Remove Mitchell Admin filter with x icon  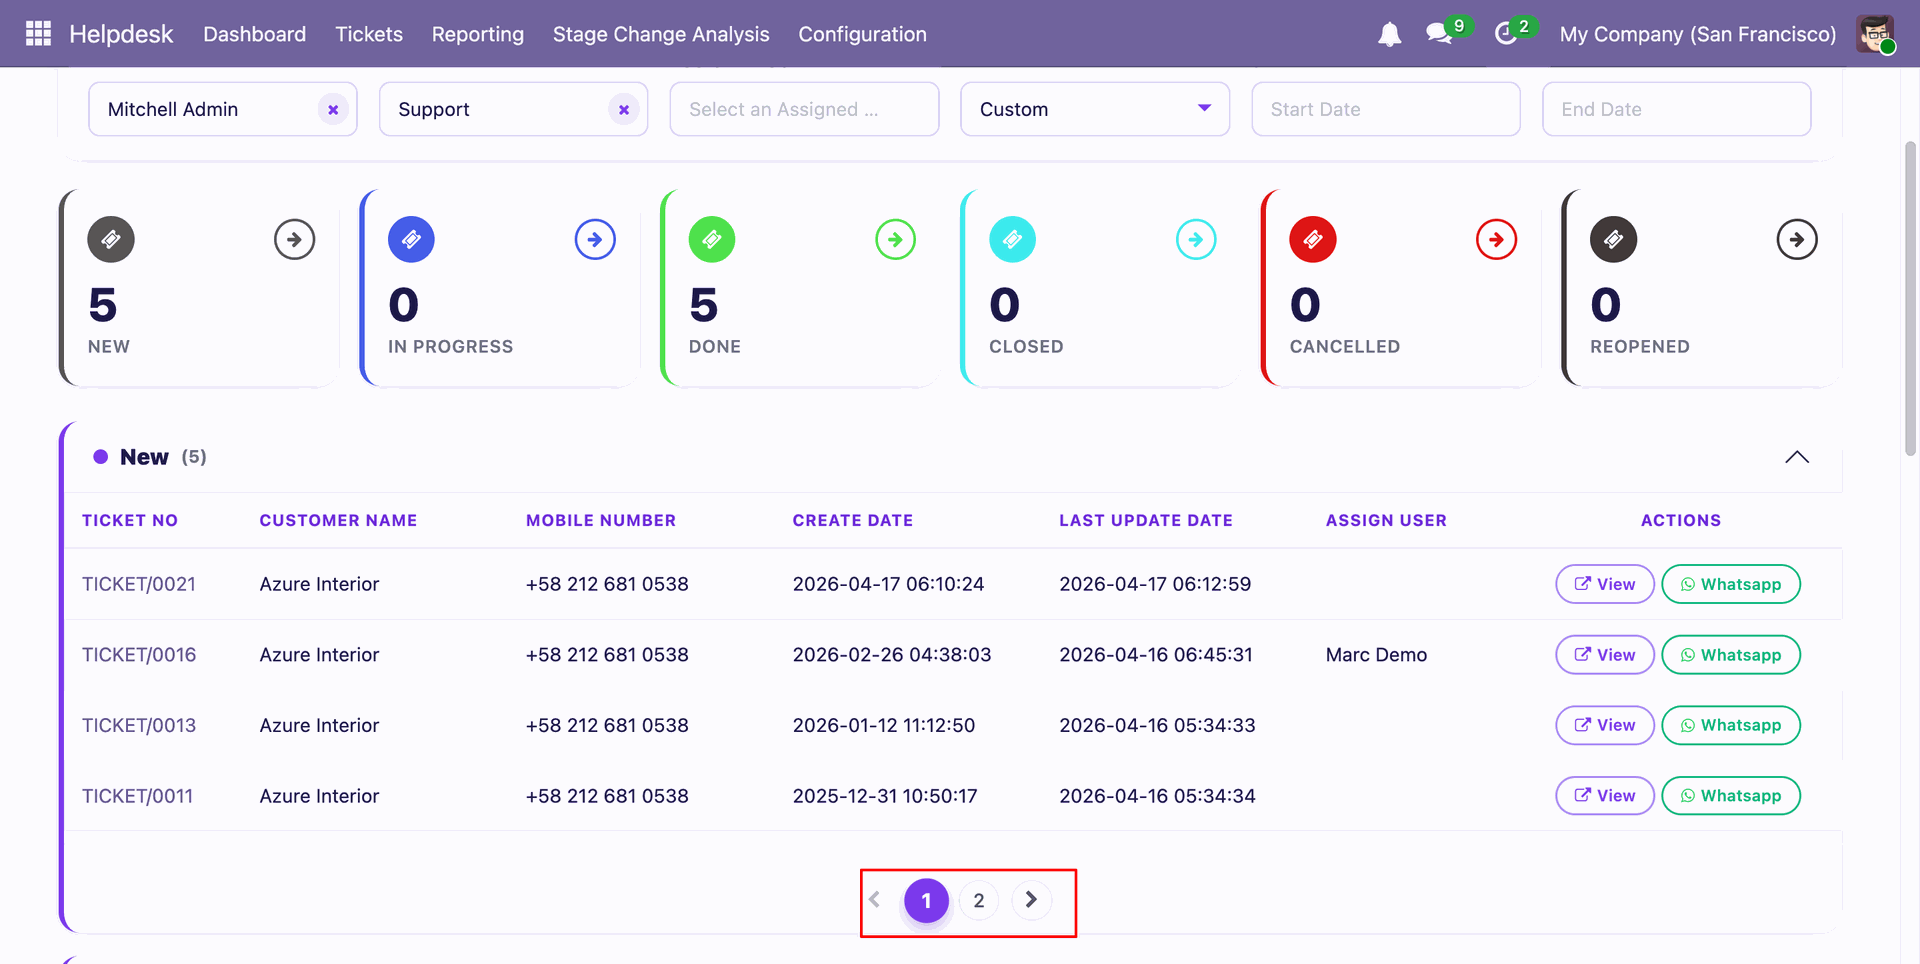333,109
